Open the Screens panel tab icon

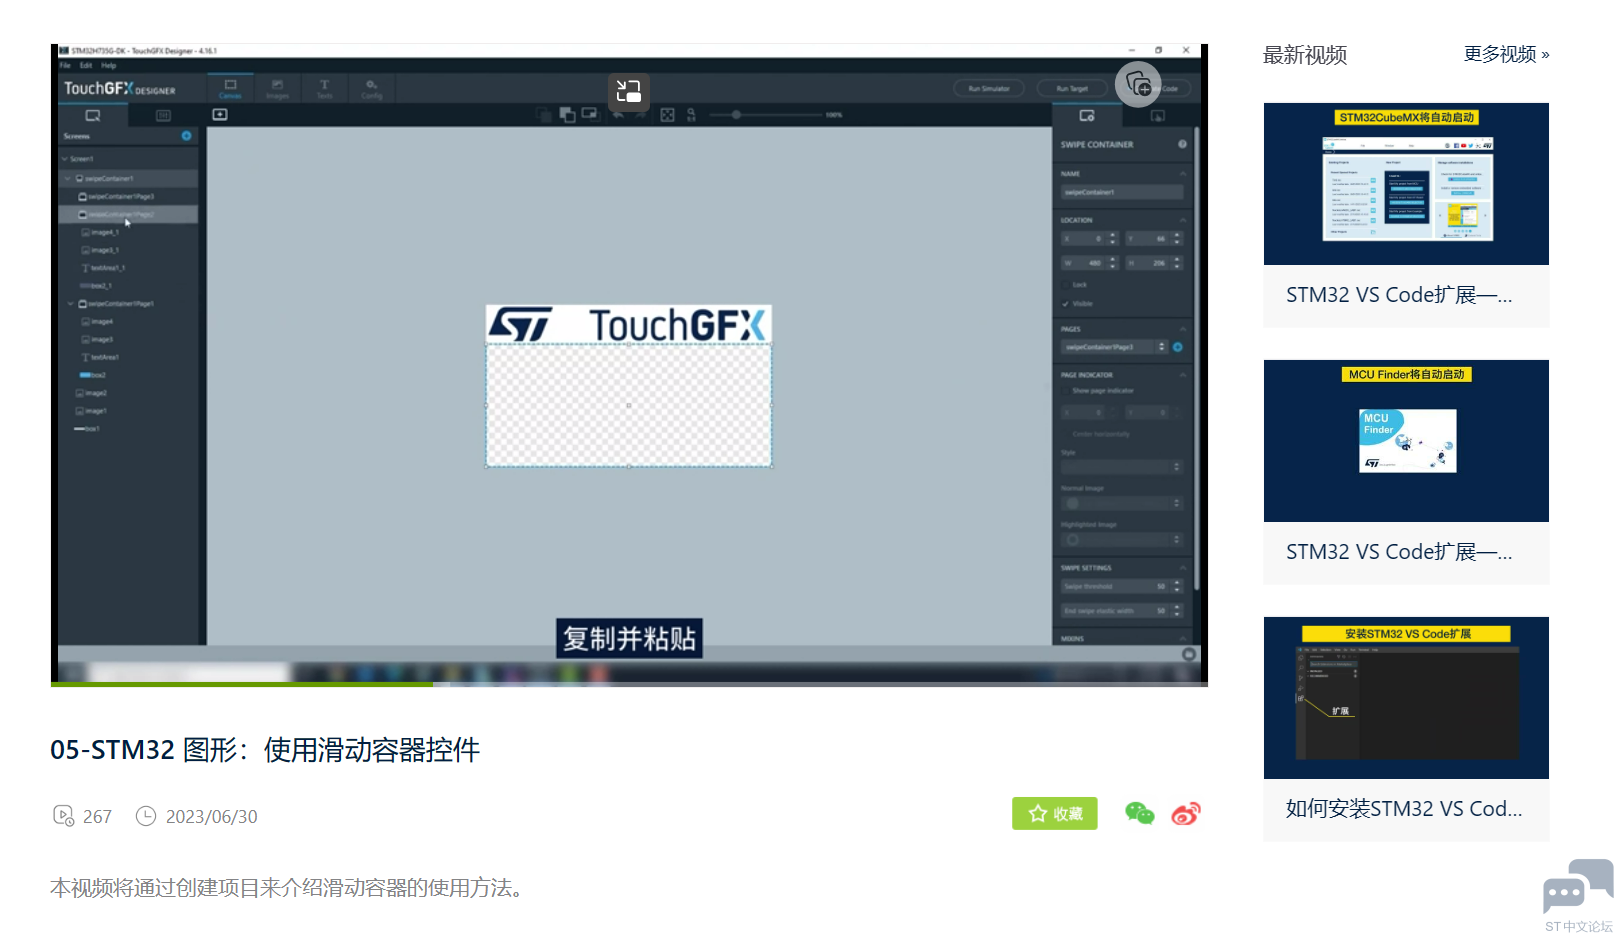pyautogui.click(x=93, y=115)
